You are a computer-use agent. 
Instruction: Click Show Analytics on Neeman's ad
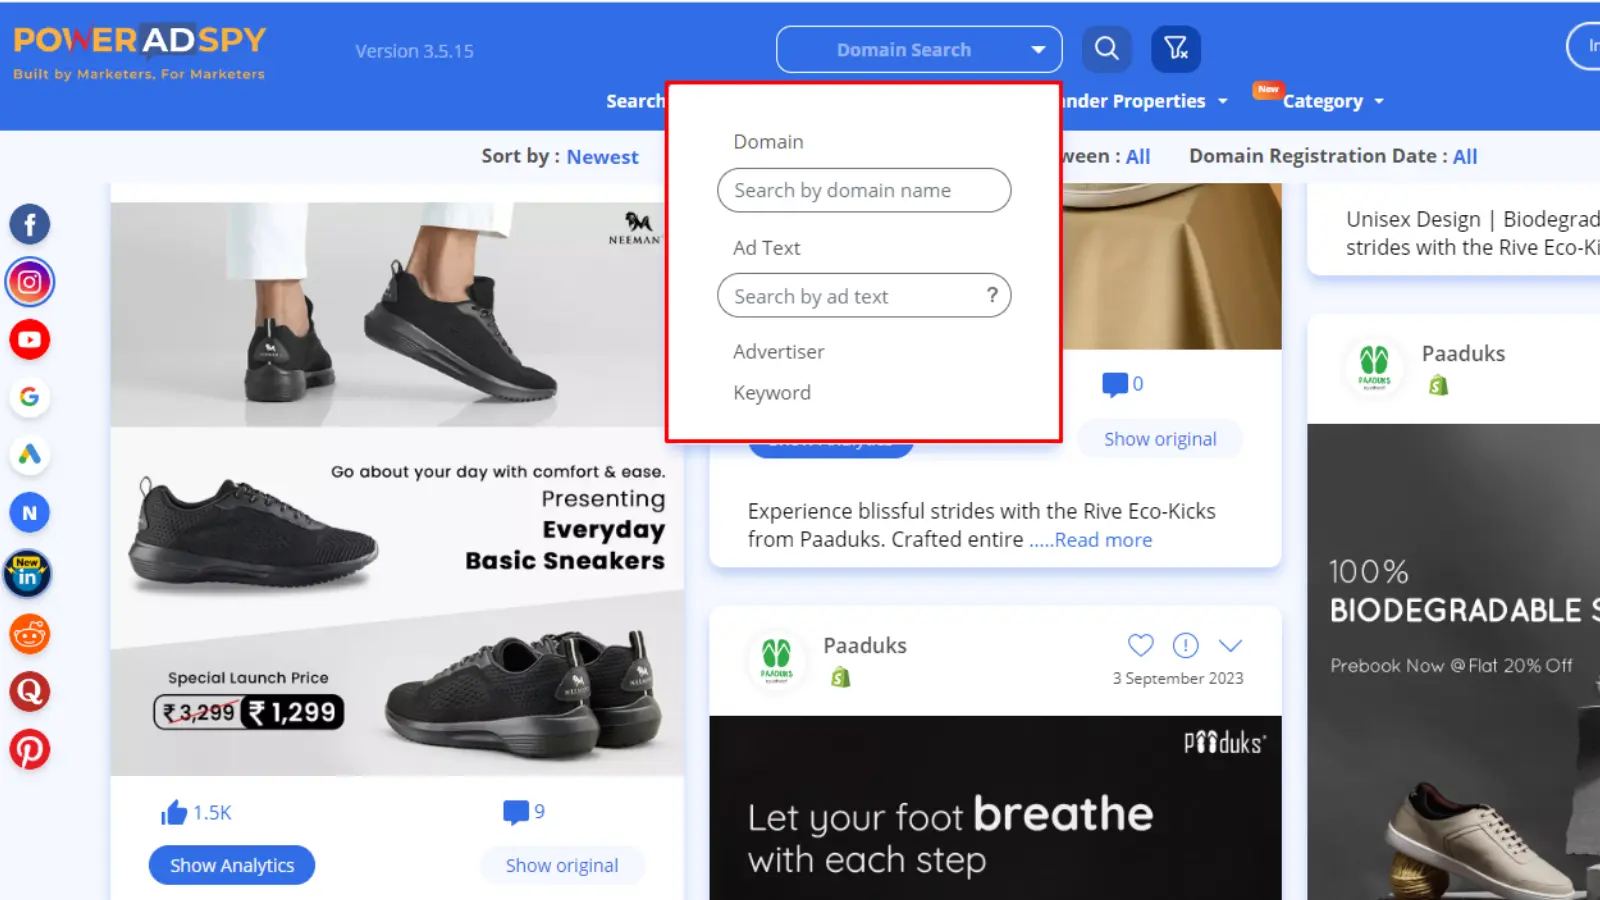point(232,865)
